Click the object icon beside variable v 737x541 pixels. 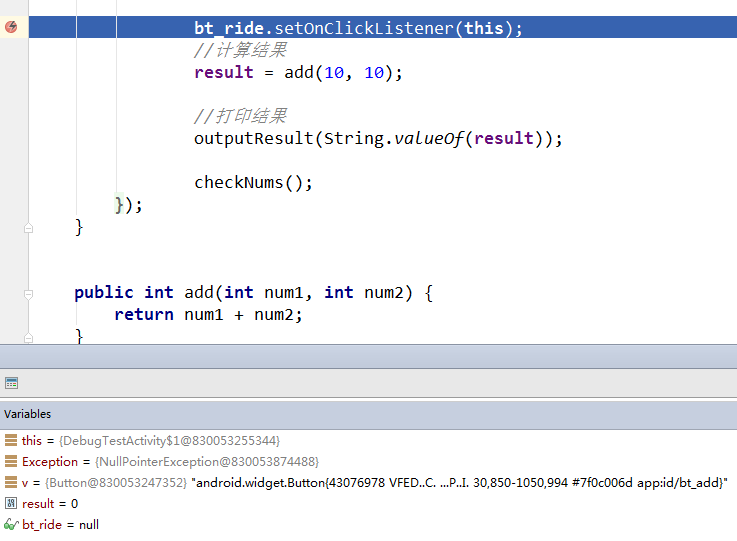tap(11, 482)
